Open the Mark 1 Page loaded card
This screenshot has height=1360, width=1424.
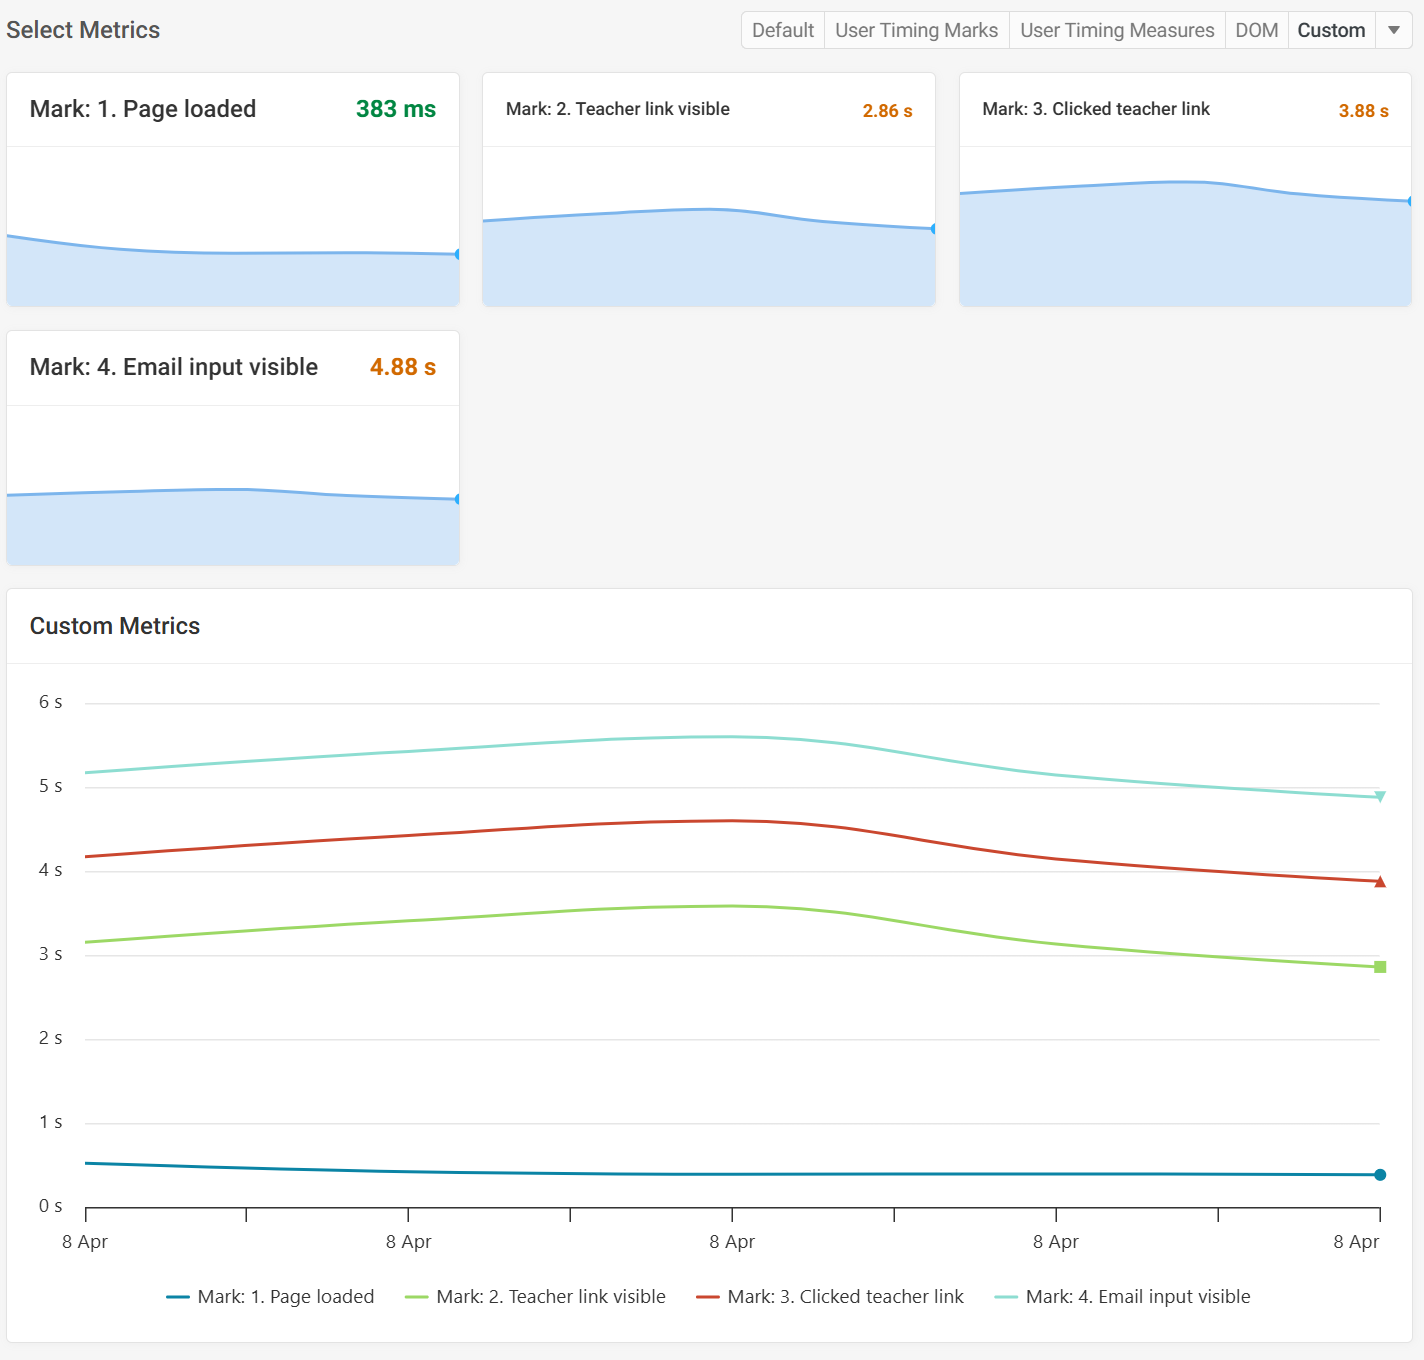(233, 190)
